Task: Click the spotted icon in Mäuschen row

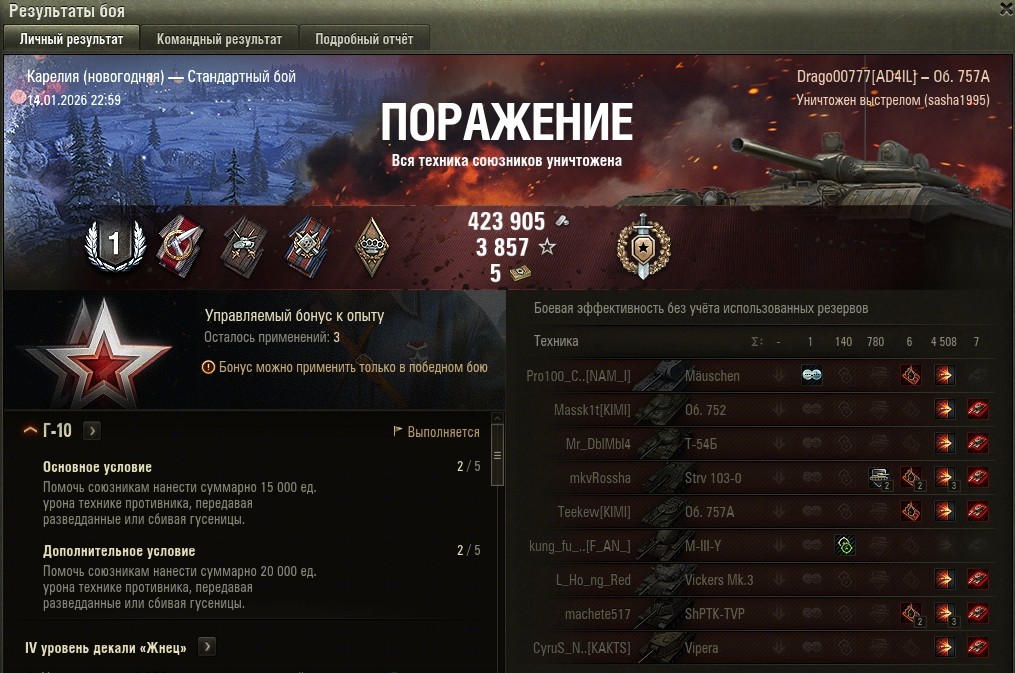Action: 812,375
